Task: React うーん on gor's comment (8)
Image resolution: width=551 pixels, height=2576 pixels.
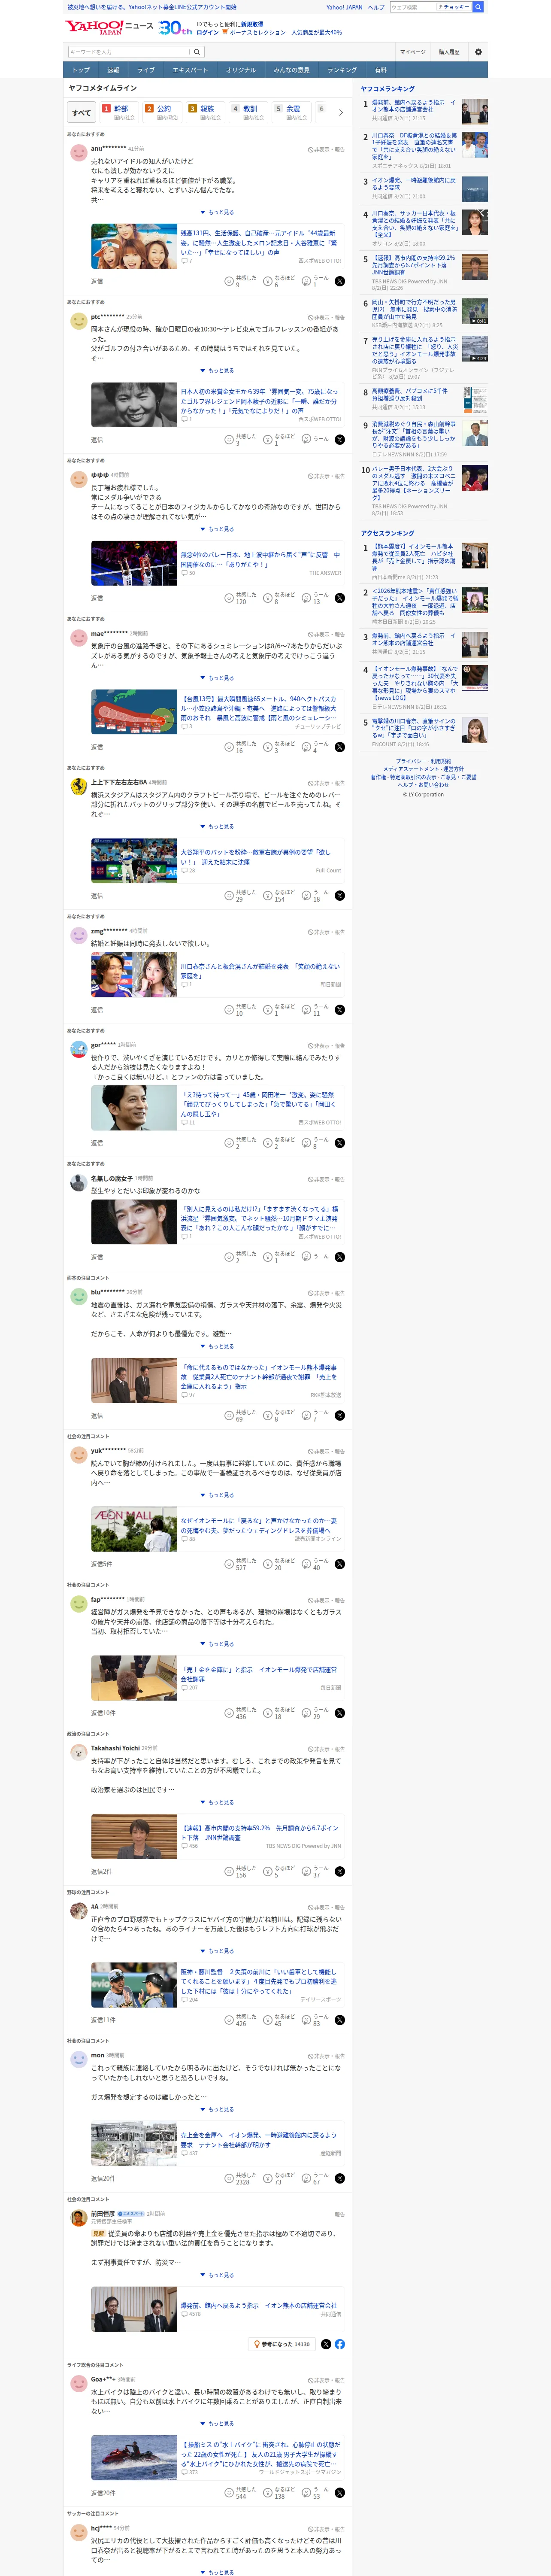Action: click(315, 1143)
